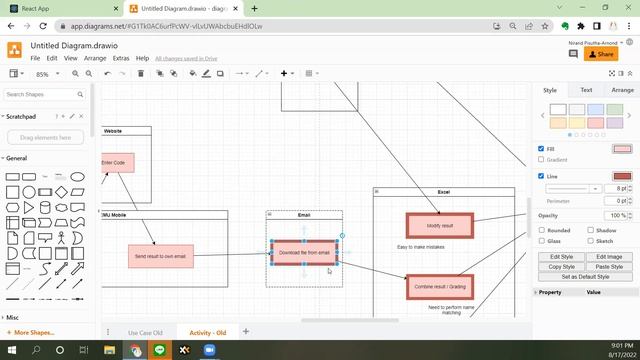The height and width of the screenshot is (360, 640).
Task: Select the Diamond shape in General
Action: 61,192
